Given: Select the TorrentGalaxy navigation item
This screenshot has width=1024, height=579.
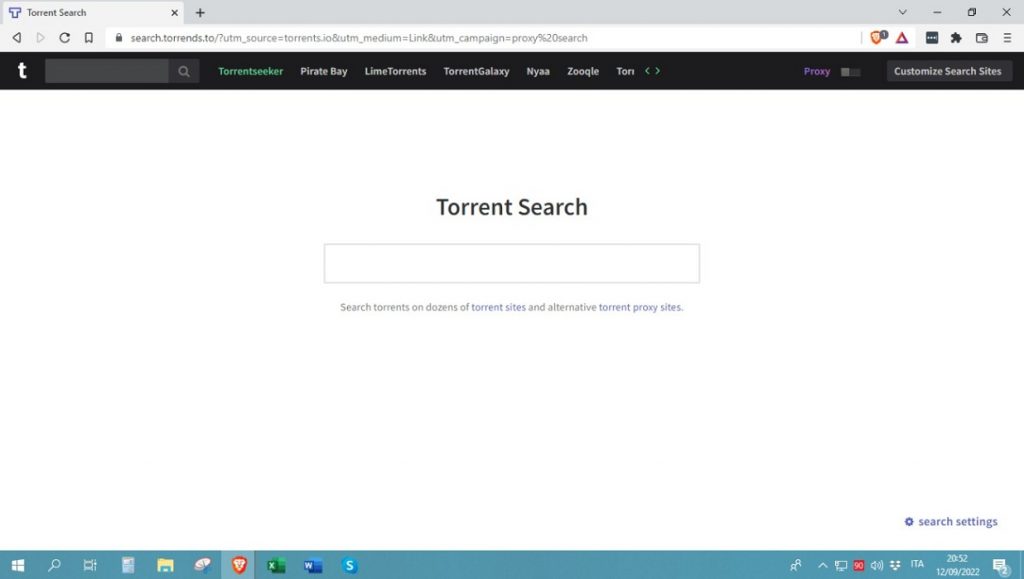Looking at the screenshot, I should [x=476, y=71].
